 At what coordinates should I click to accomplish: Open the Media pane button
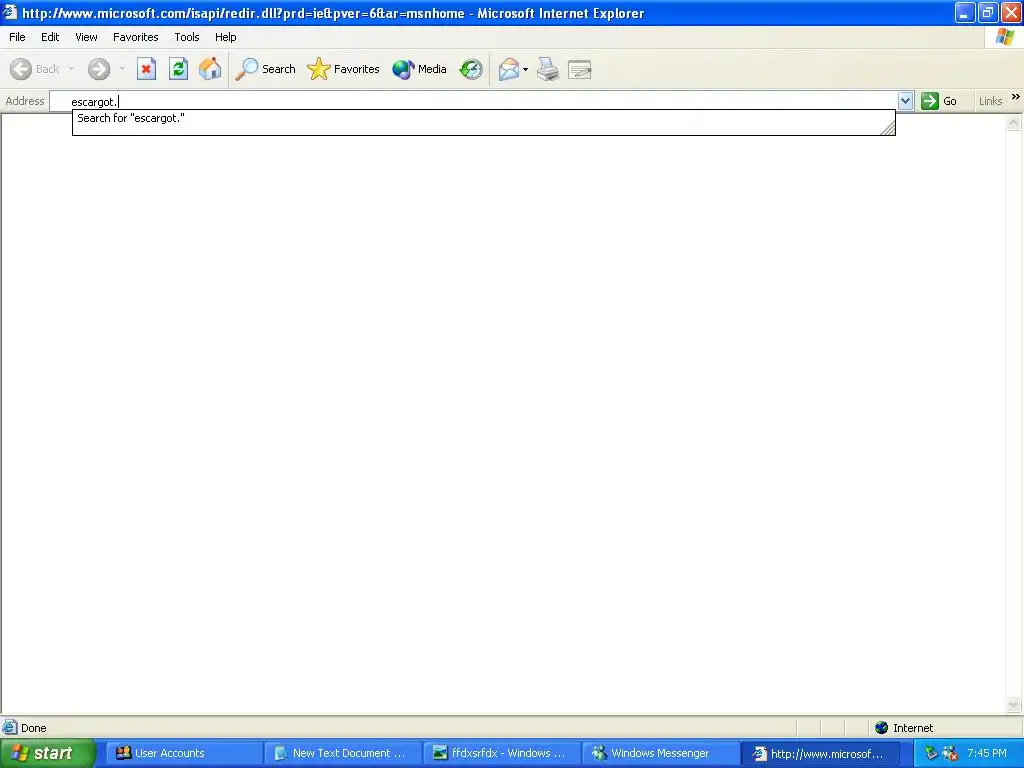click(419, 69)
